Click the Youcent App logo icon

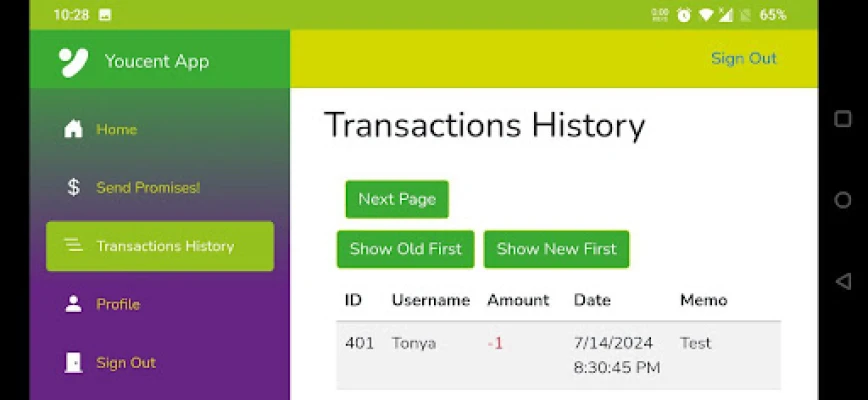click(73, 62)
